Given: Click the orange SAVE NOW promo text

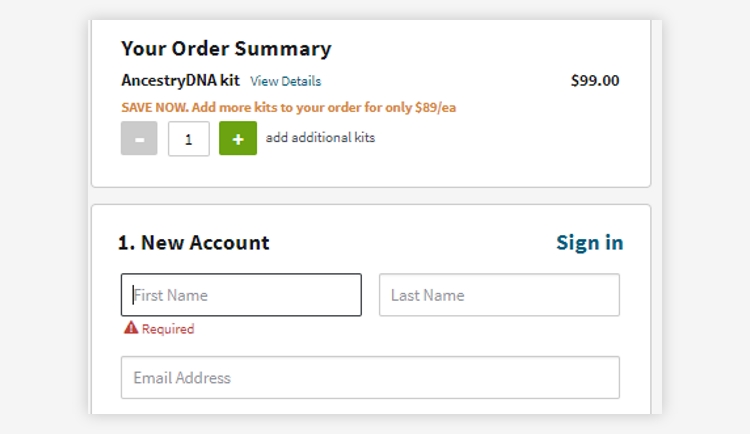Looking at the screenshot, I should coord(288,107).
